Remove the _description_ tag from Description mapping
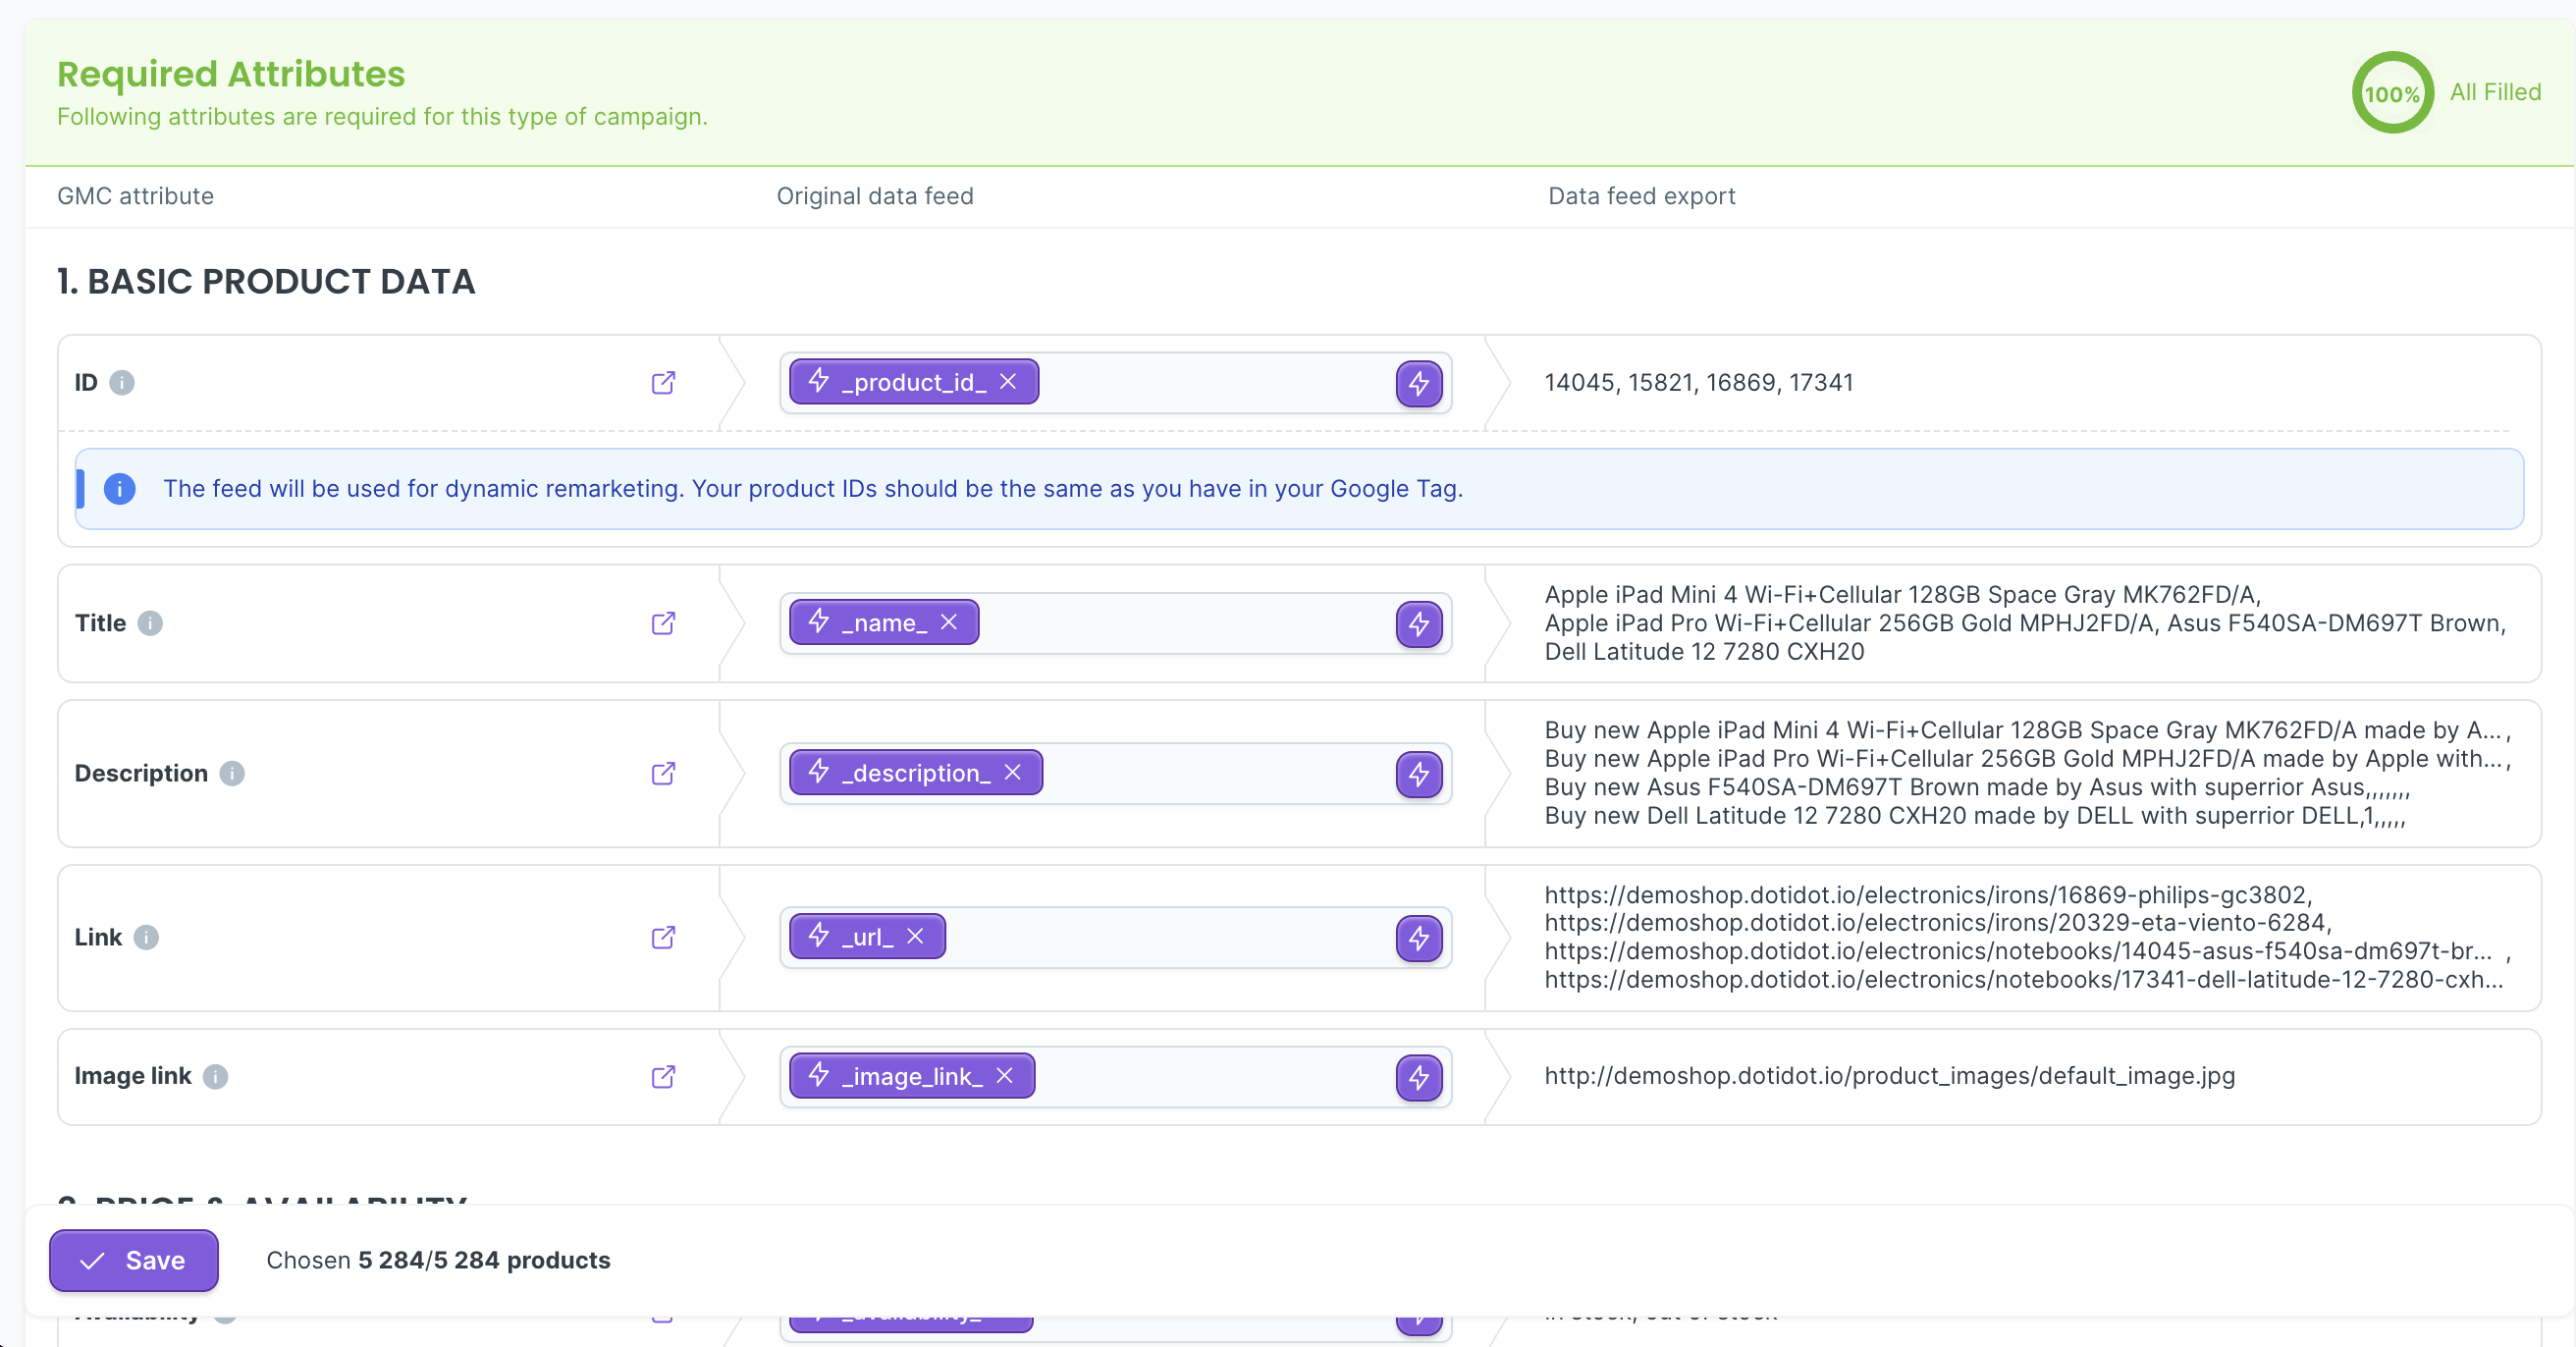This screenshot has height=1347, width=2576. [x=1013, y=772]
